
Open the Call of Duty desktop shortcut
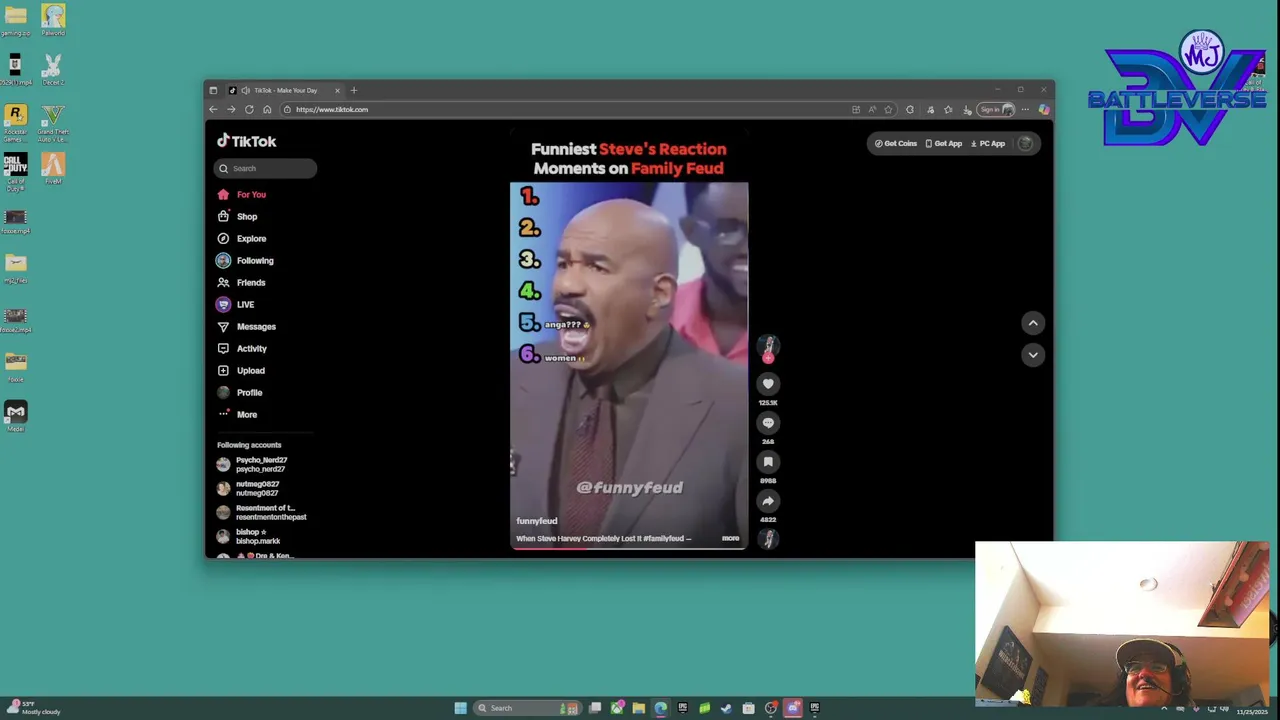pyautogui.click(x=15, y=172)
